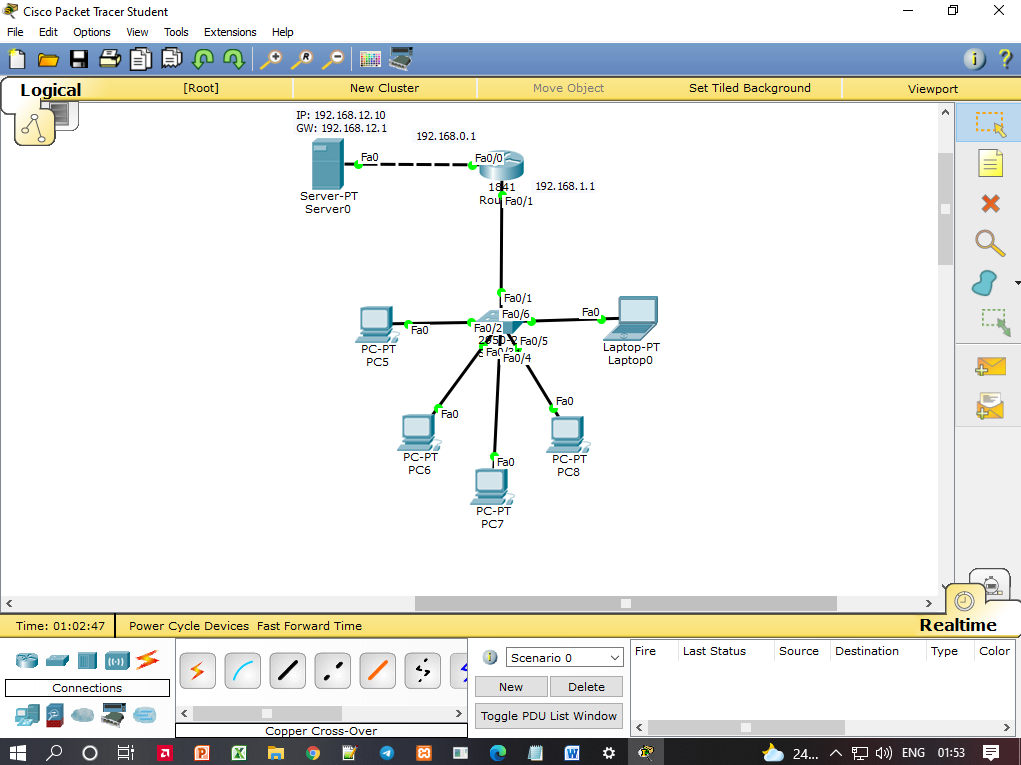Screen dimensions: 1021x765
Task: Open the drawing palette icon
Action: 370,59
